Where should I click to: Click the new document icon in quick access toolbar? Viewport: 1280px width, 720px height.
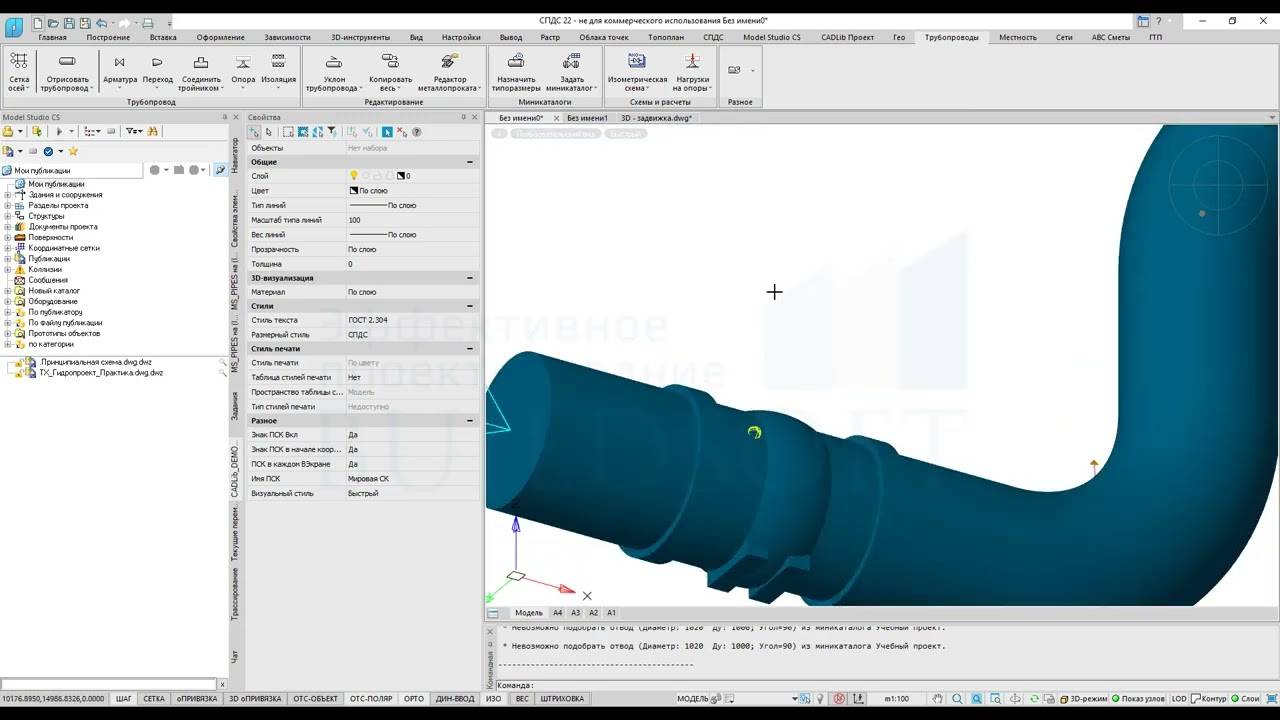point(38,22)
